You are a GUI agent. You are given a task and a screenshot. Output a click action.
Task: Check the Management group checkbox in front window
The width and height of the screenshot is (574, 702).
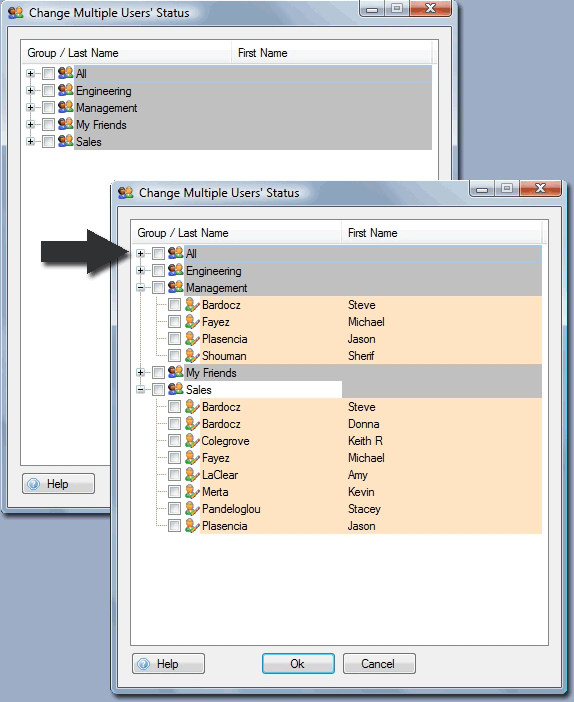click(x=158, y=287)
